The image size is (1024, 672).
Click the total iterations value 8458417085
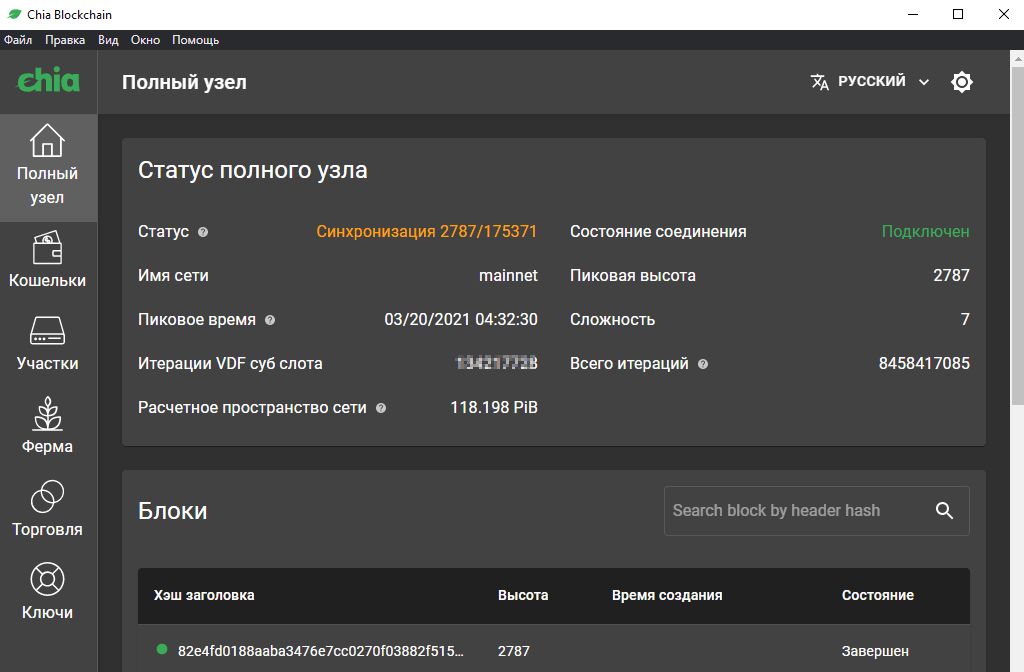[x=924, y=364]
